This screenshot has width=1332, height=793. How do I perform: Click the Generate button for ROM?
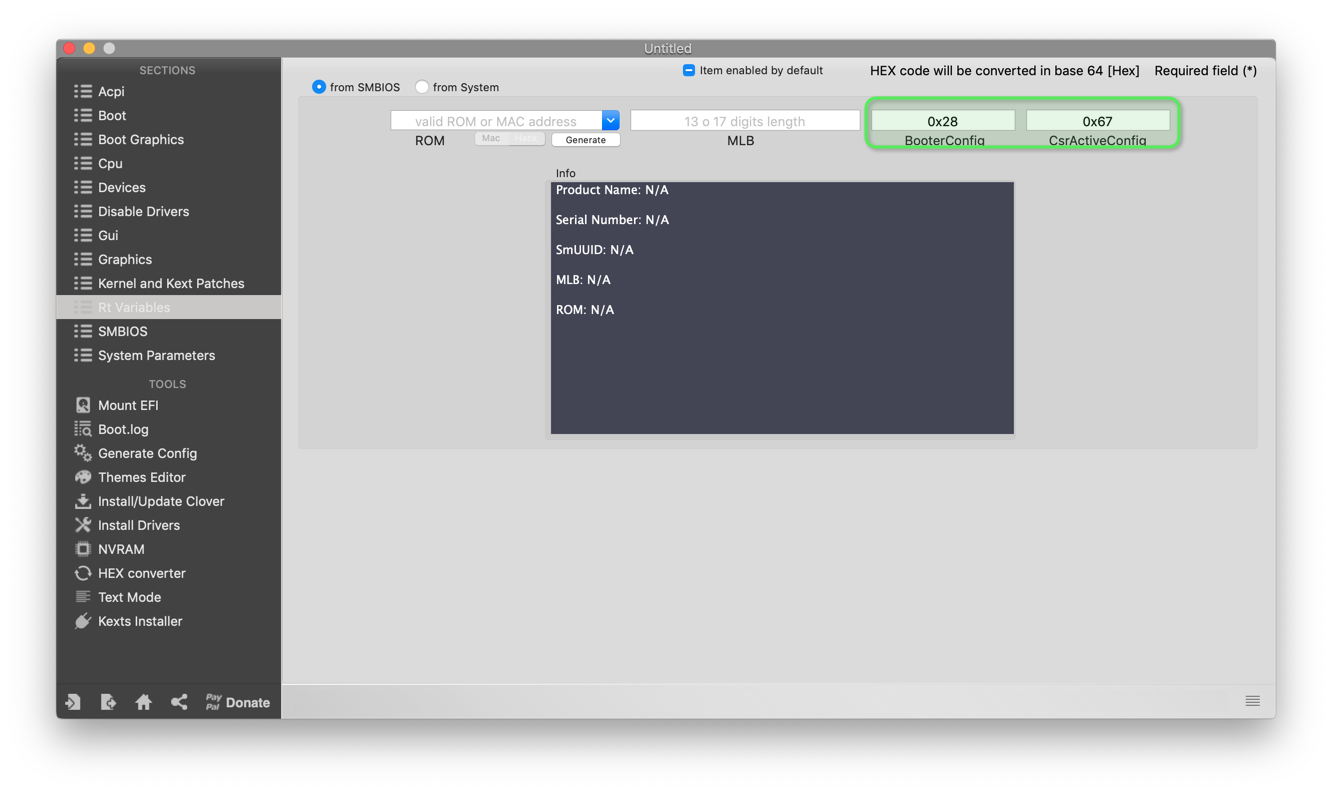(586, 140)
